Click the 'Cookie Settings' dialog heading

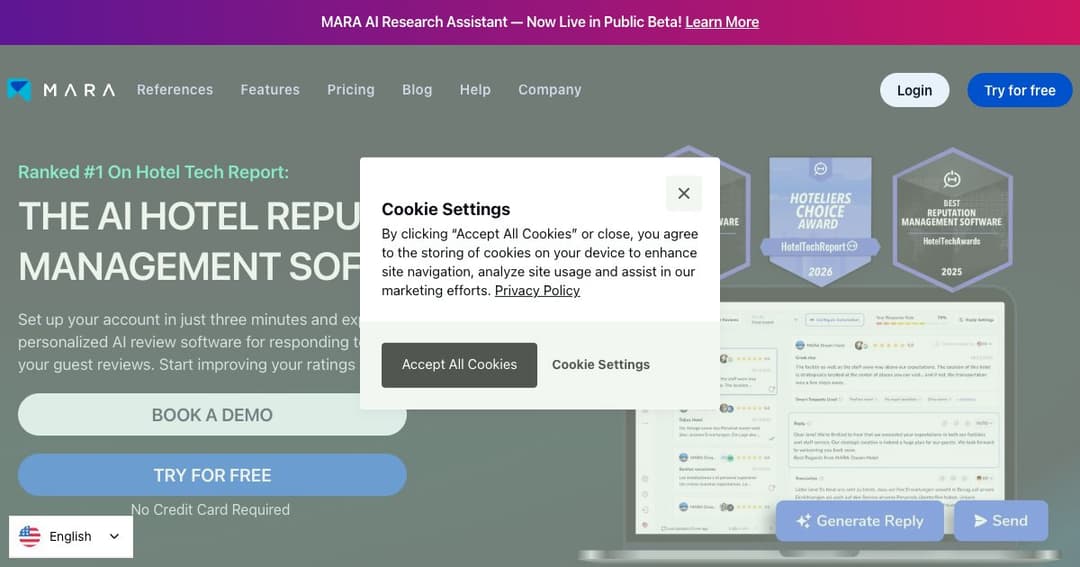tap(446, 209)
